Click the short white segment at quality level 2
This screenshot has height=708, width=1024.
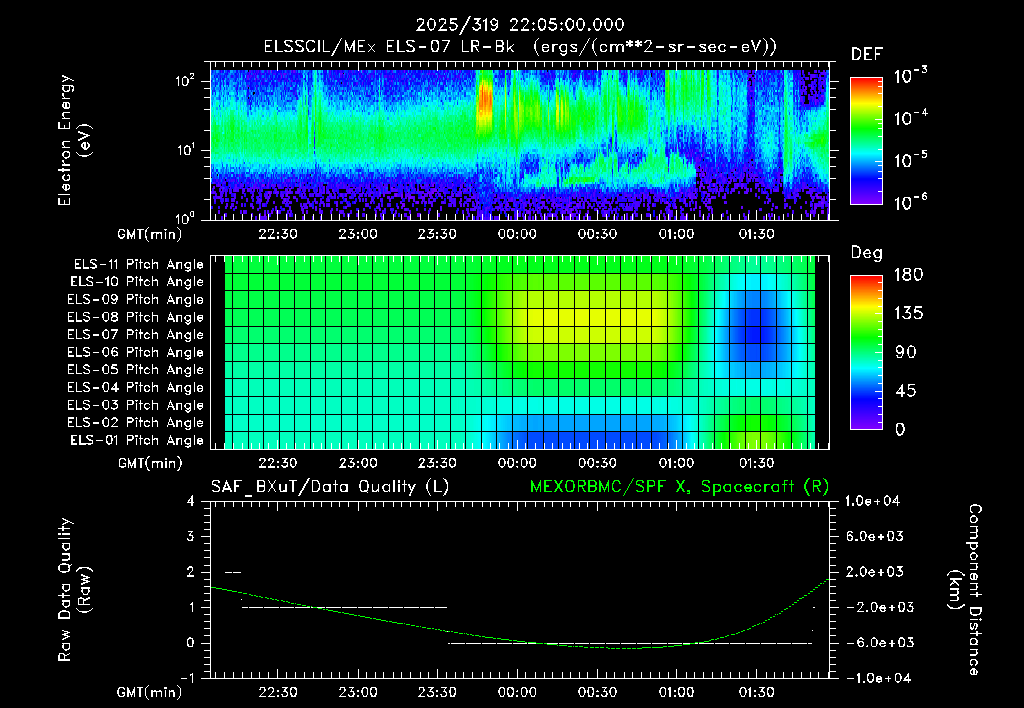click(x=233, y=573)
